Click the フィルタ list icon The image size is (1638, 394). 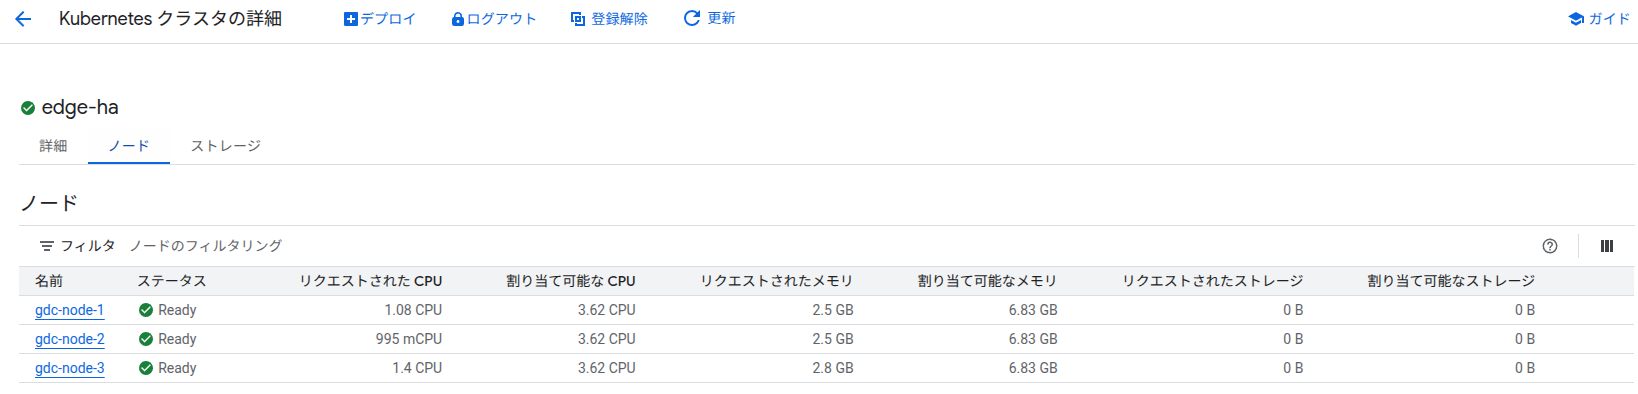(46, 246)
